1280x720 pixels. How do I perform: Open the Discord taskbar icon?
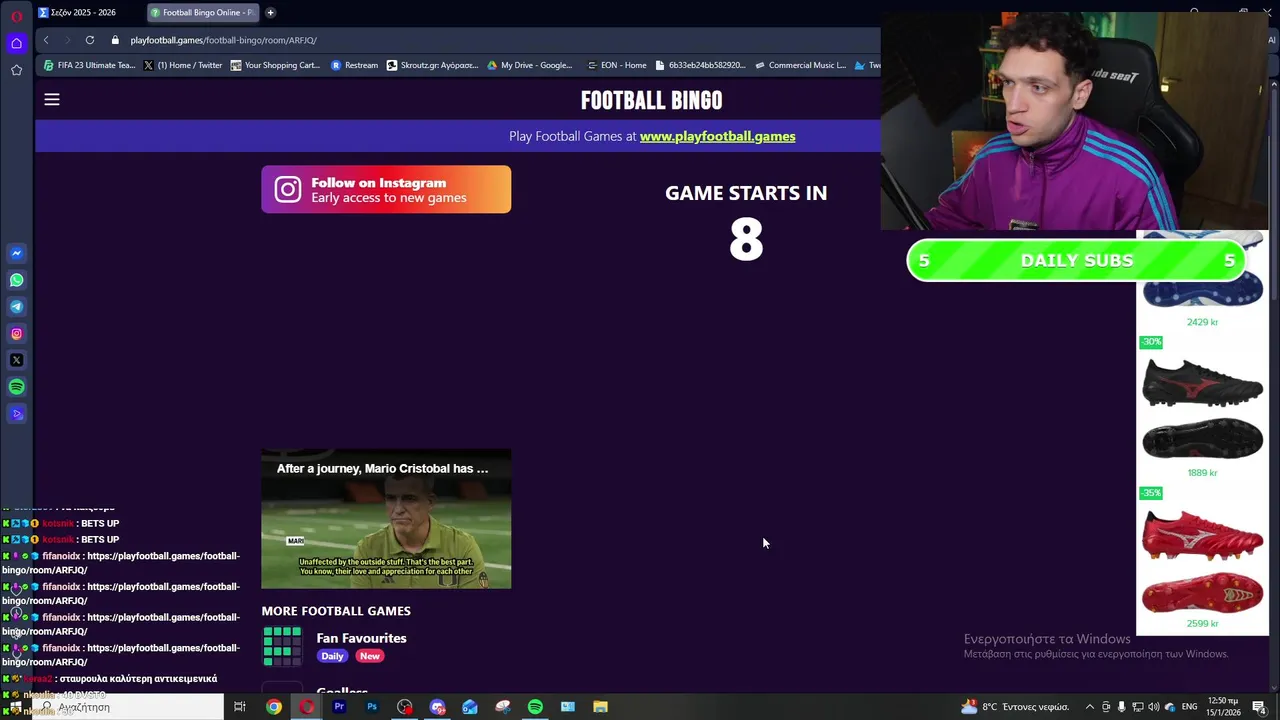437,707
